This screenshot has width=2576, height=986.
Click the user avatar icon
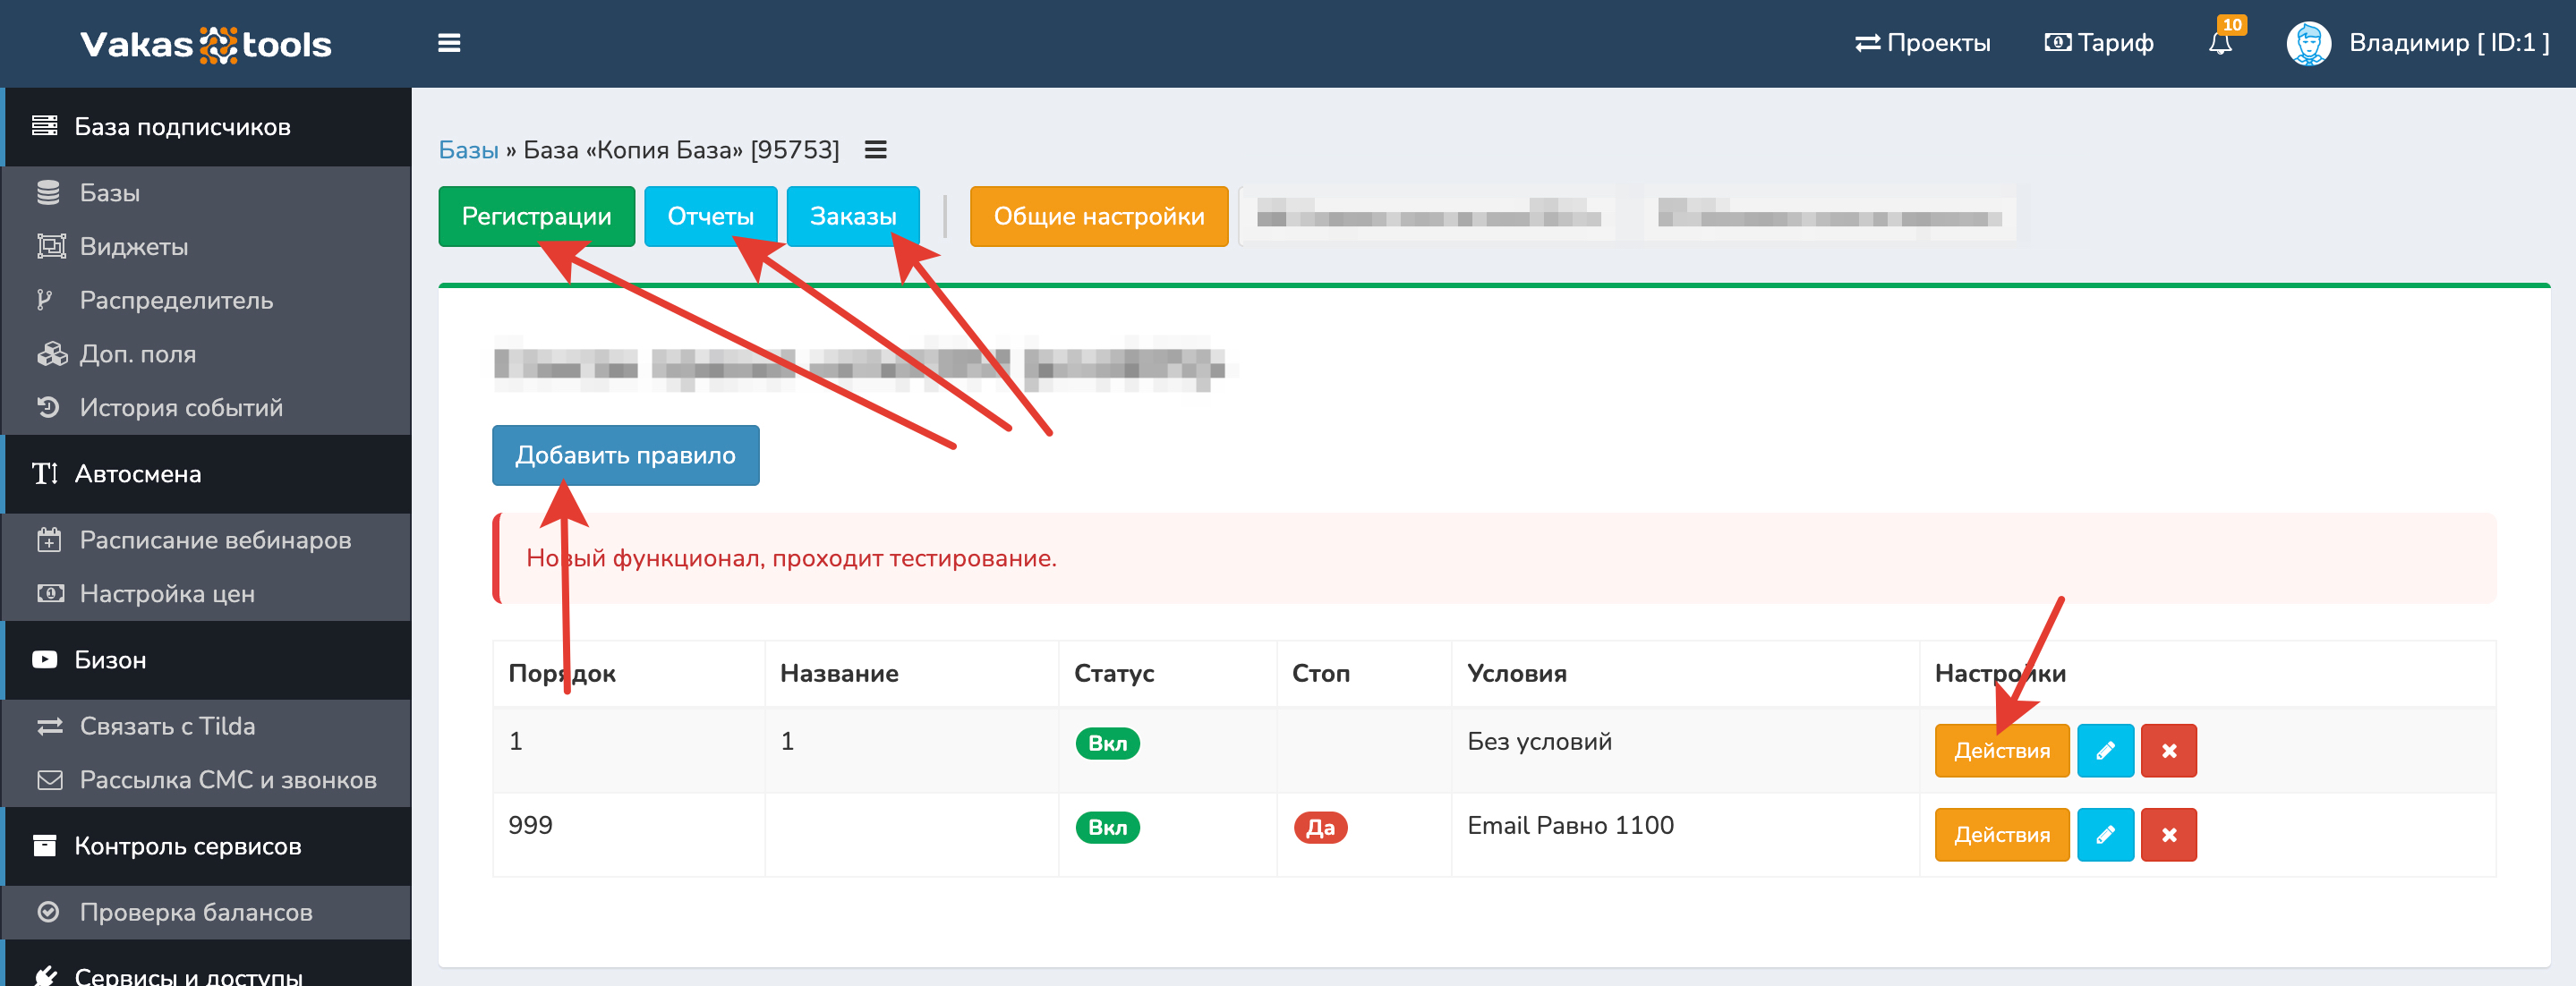tap(2308, 43)
